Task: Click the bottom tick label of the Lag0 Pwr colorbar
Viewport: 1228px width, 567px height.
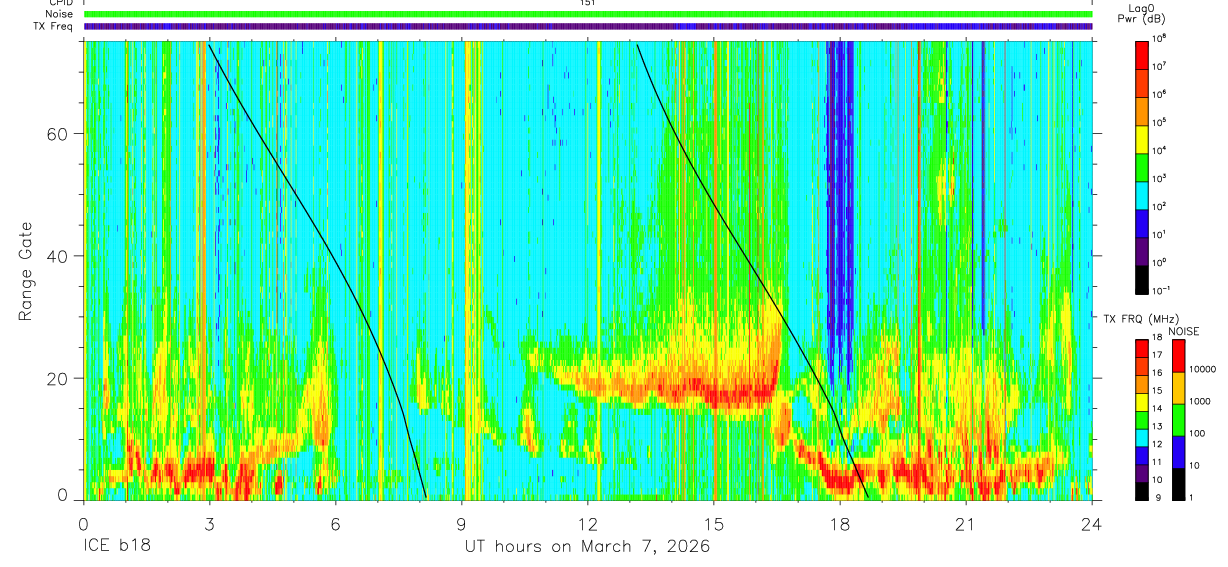Action: click(1162, 290)
